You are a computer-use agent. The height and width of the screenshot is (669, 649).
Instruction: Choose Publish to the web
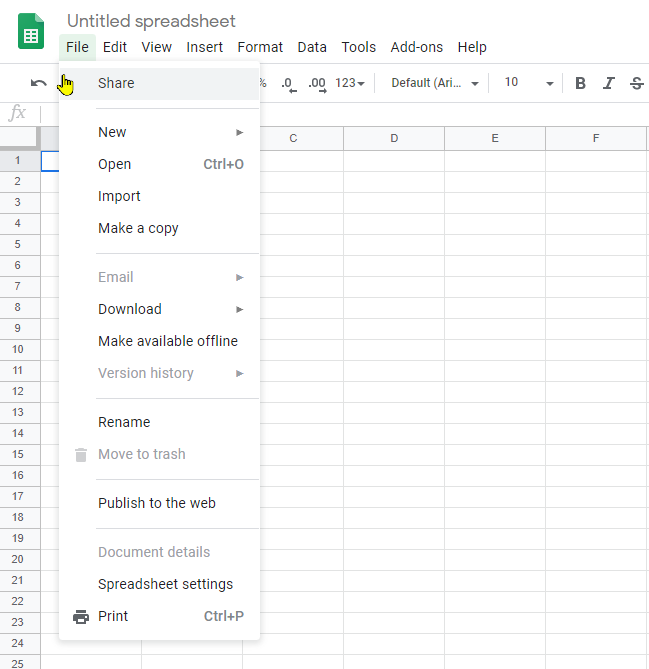coord(159,503)
